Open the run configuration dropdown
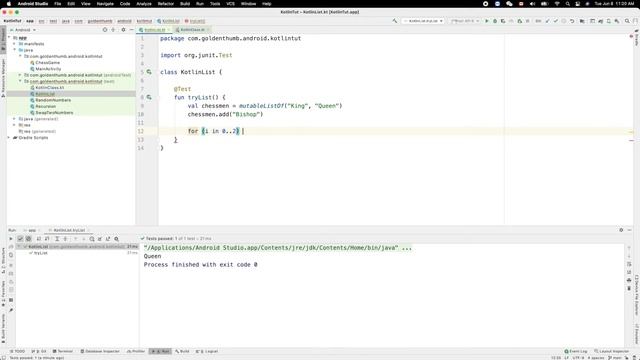Screen dimensions: 640x360 [423, 21]
